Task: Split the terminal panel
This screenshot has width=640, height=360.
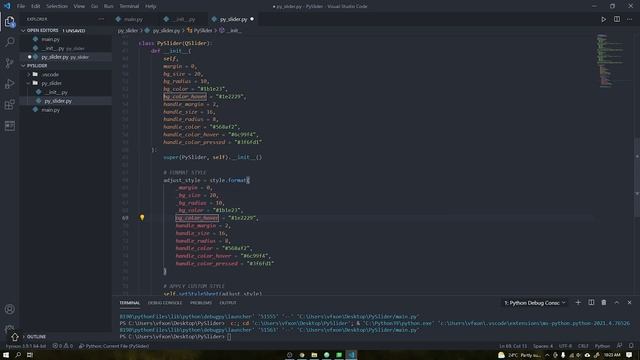Action: point(591,302)
